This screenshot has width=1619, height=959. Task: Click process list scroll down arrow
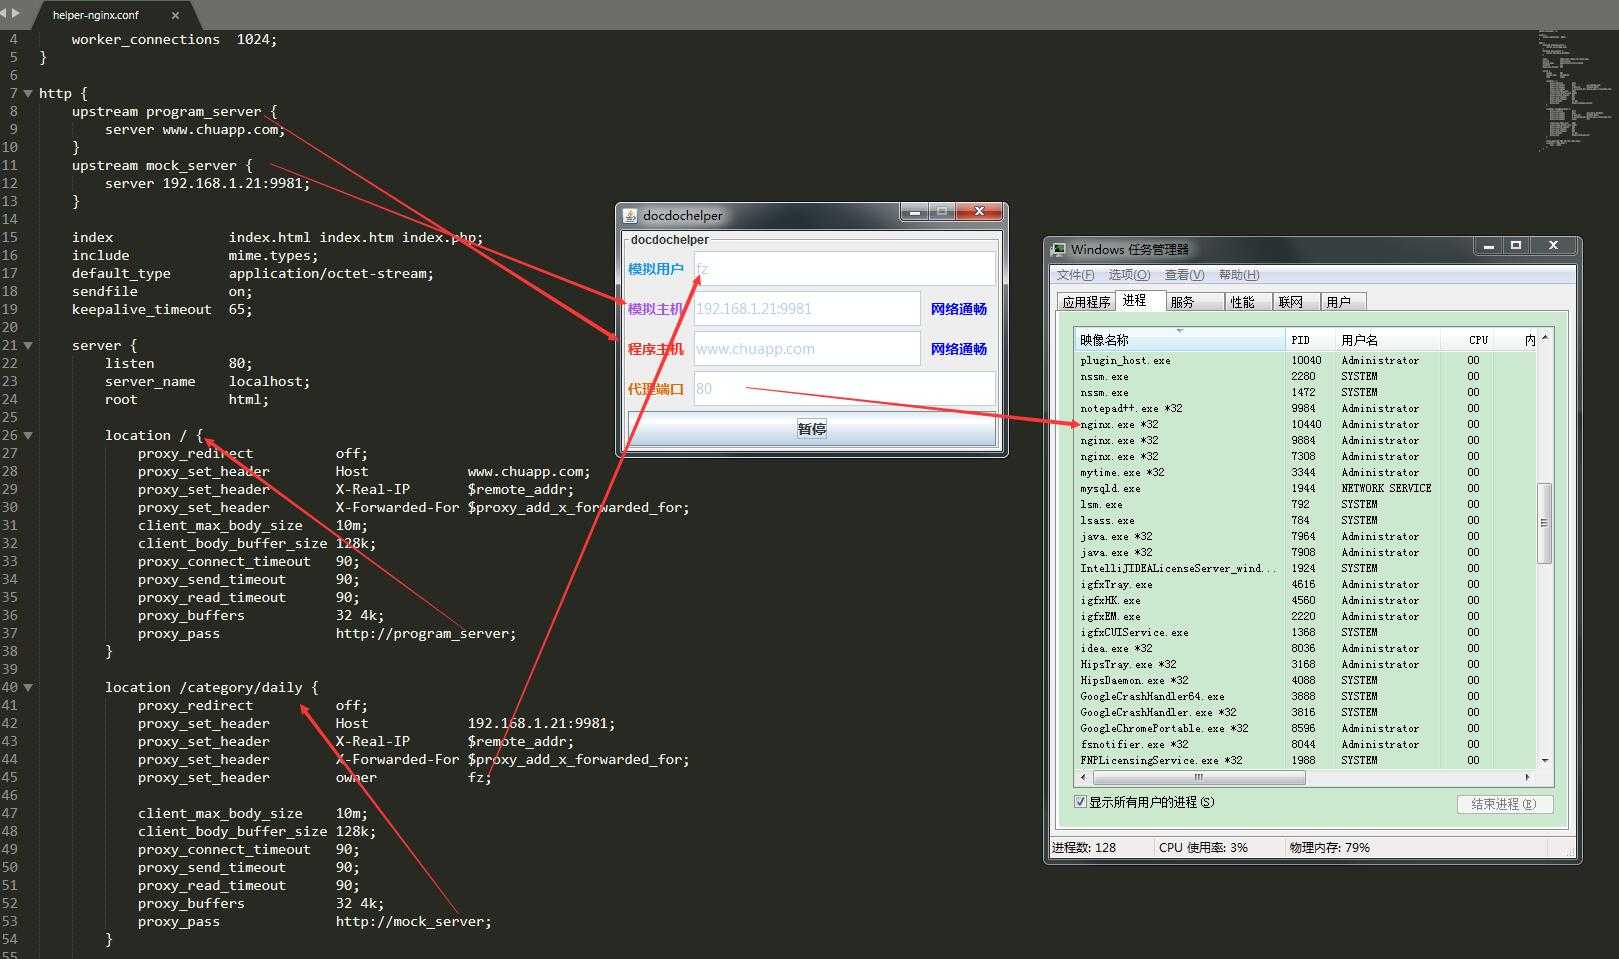[1545, 761]
